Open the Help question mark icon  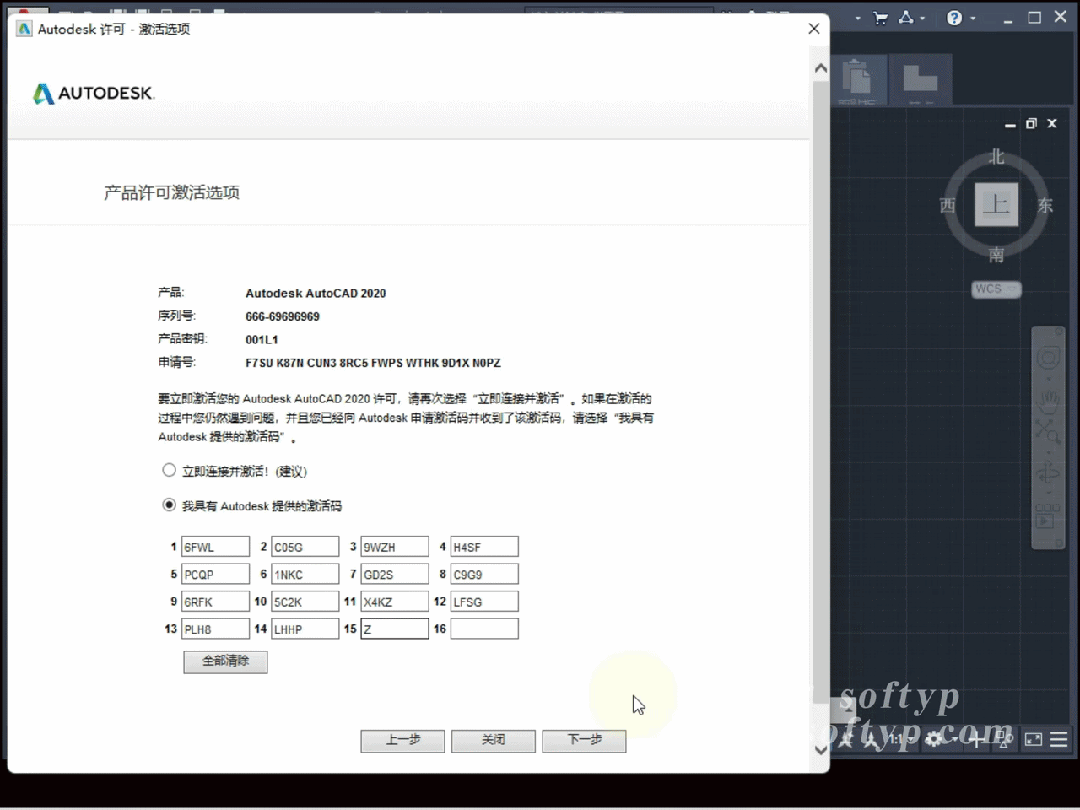(x=954, y=18)
